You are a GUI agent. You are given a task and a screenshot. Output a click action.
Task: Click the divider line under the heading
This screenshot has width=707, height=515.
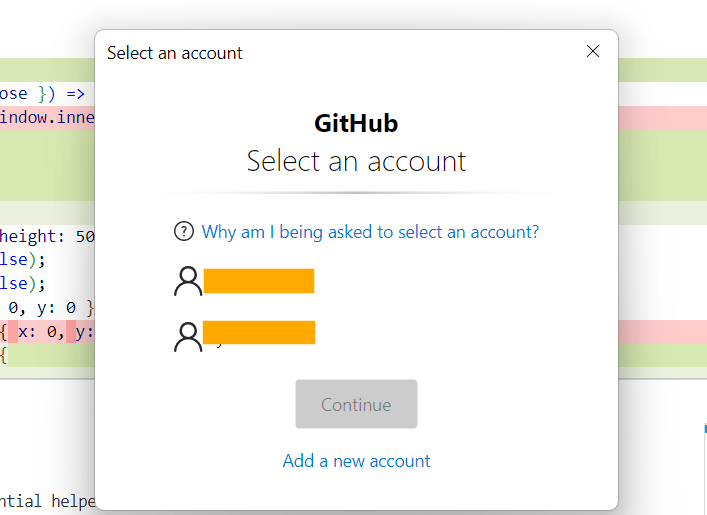[x=356, y=193]
